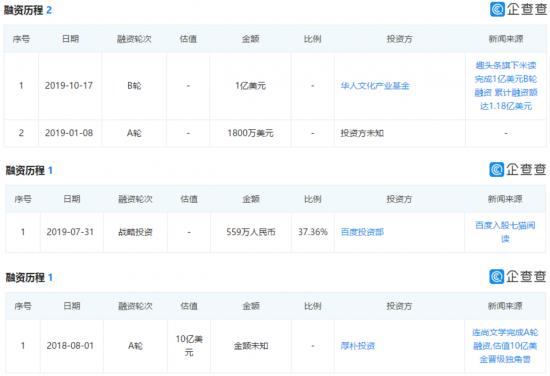The width and height of the screenshot is (550, 376).
Task: Click the 559万人民币 amount cell
Action: 251,232
